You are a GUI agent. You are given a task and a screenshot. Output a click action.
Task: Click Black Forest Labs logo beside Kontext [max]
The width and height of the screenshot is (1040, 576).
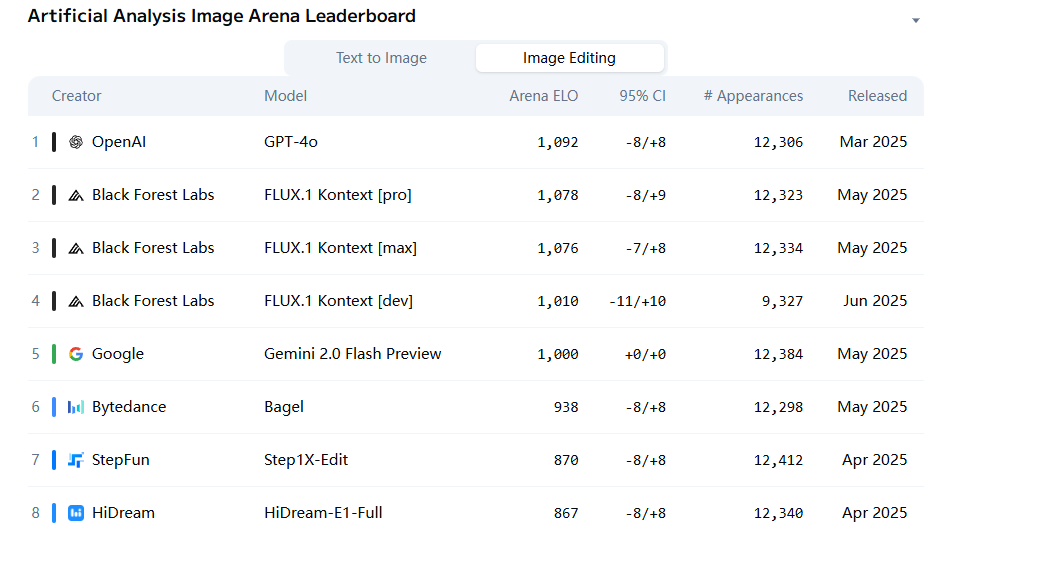(76, 248)
